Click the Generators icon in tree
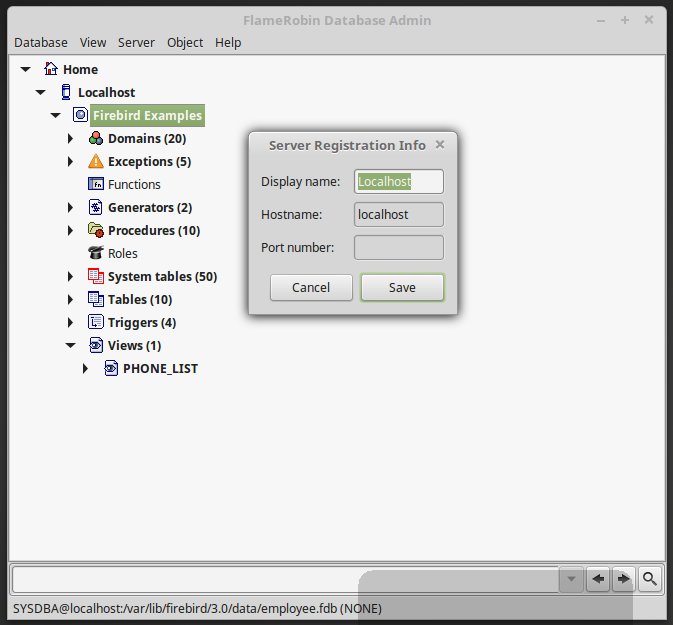 (96, 208)
